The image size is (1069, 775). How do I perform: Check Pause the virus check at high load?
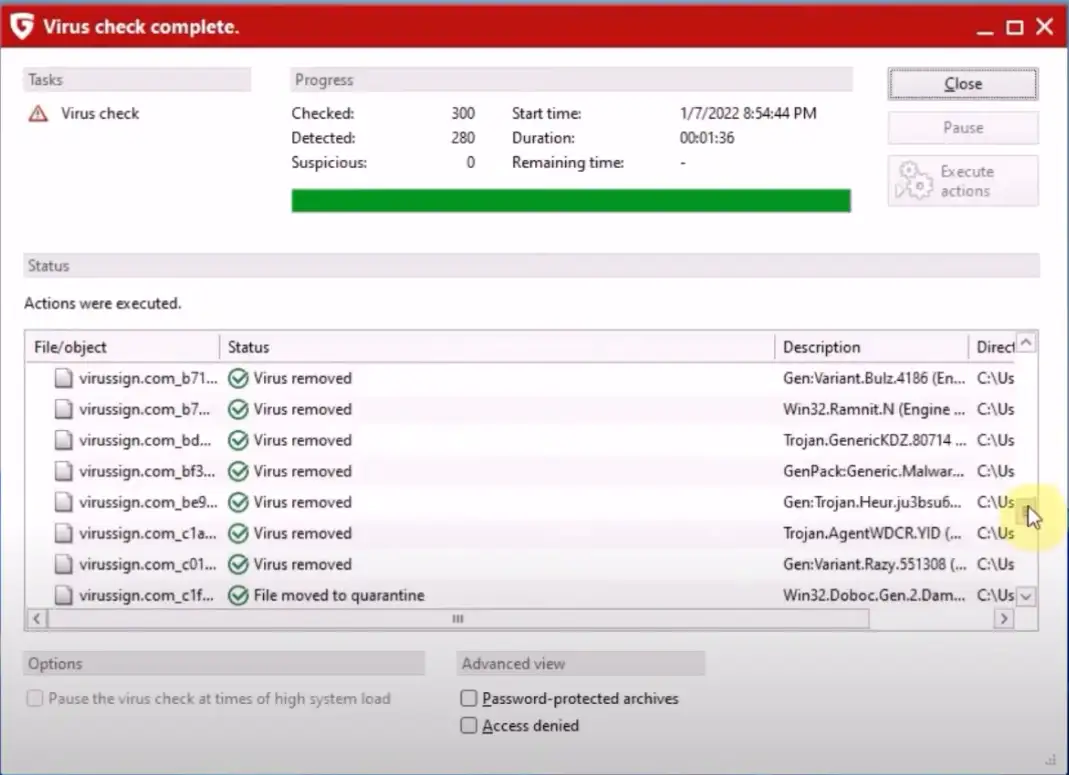[36, 699]
